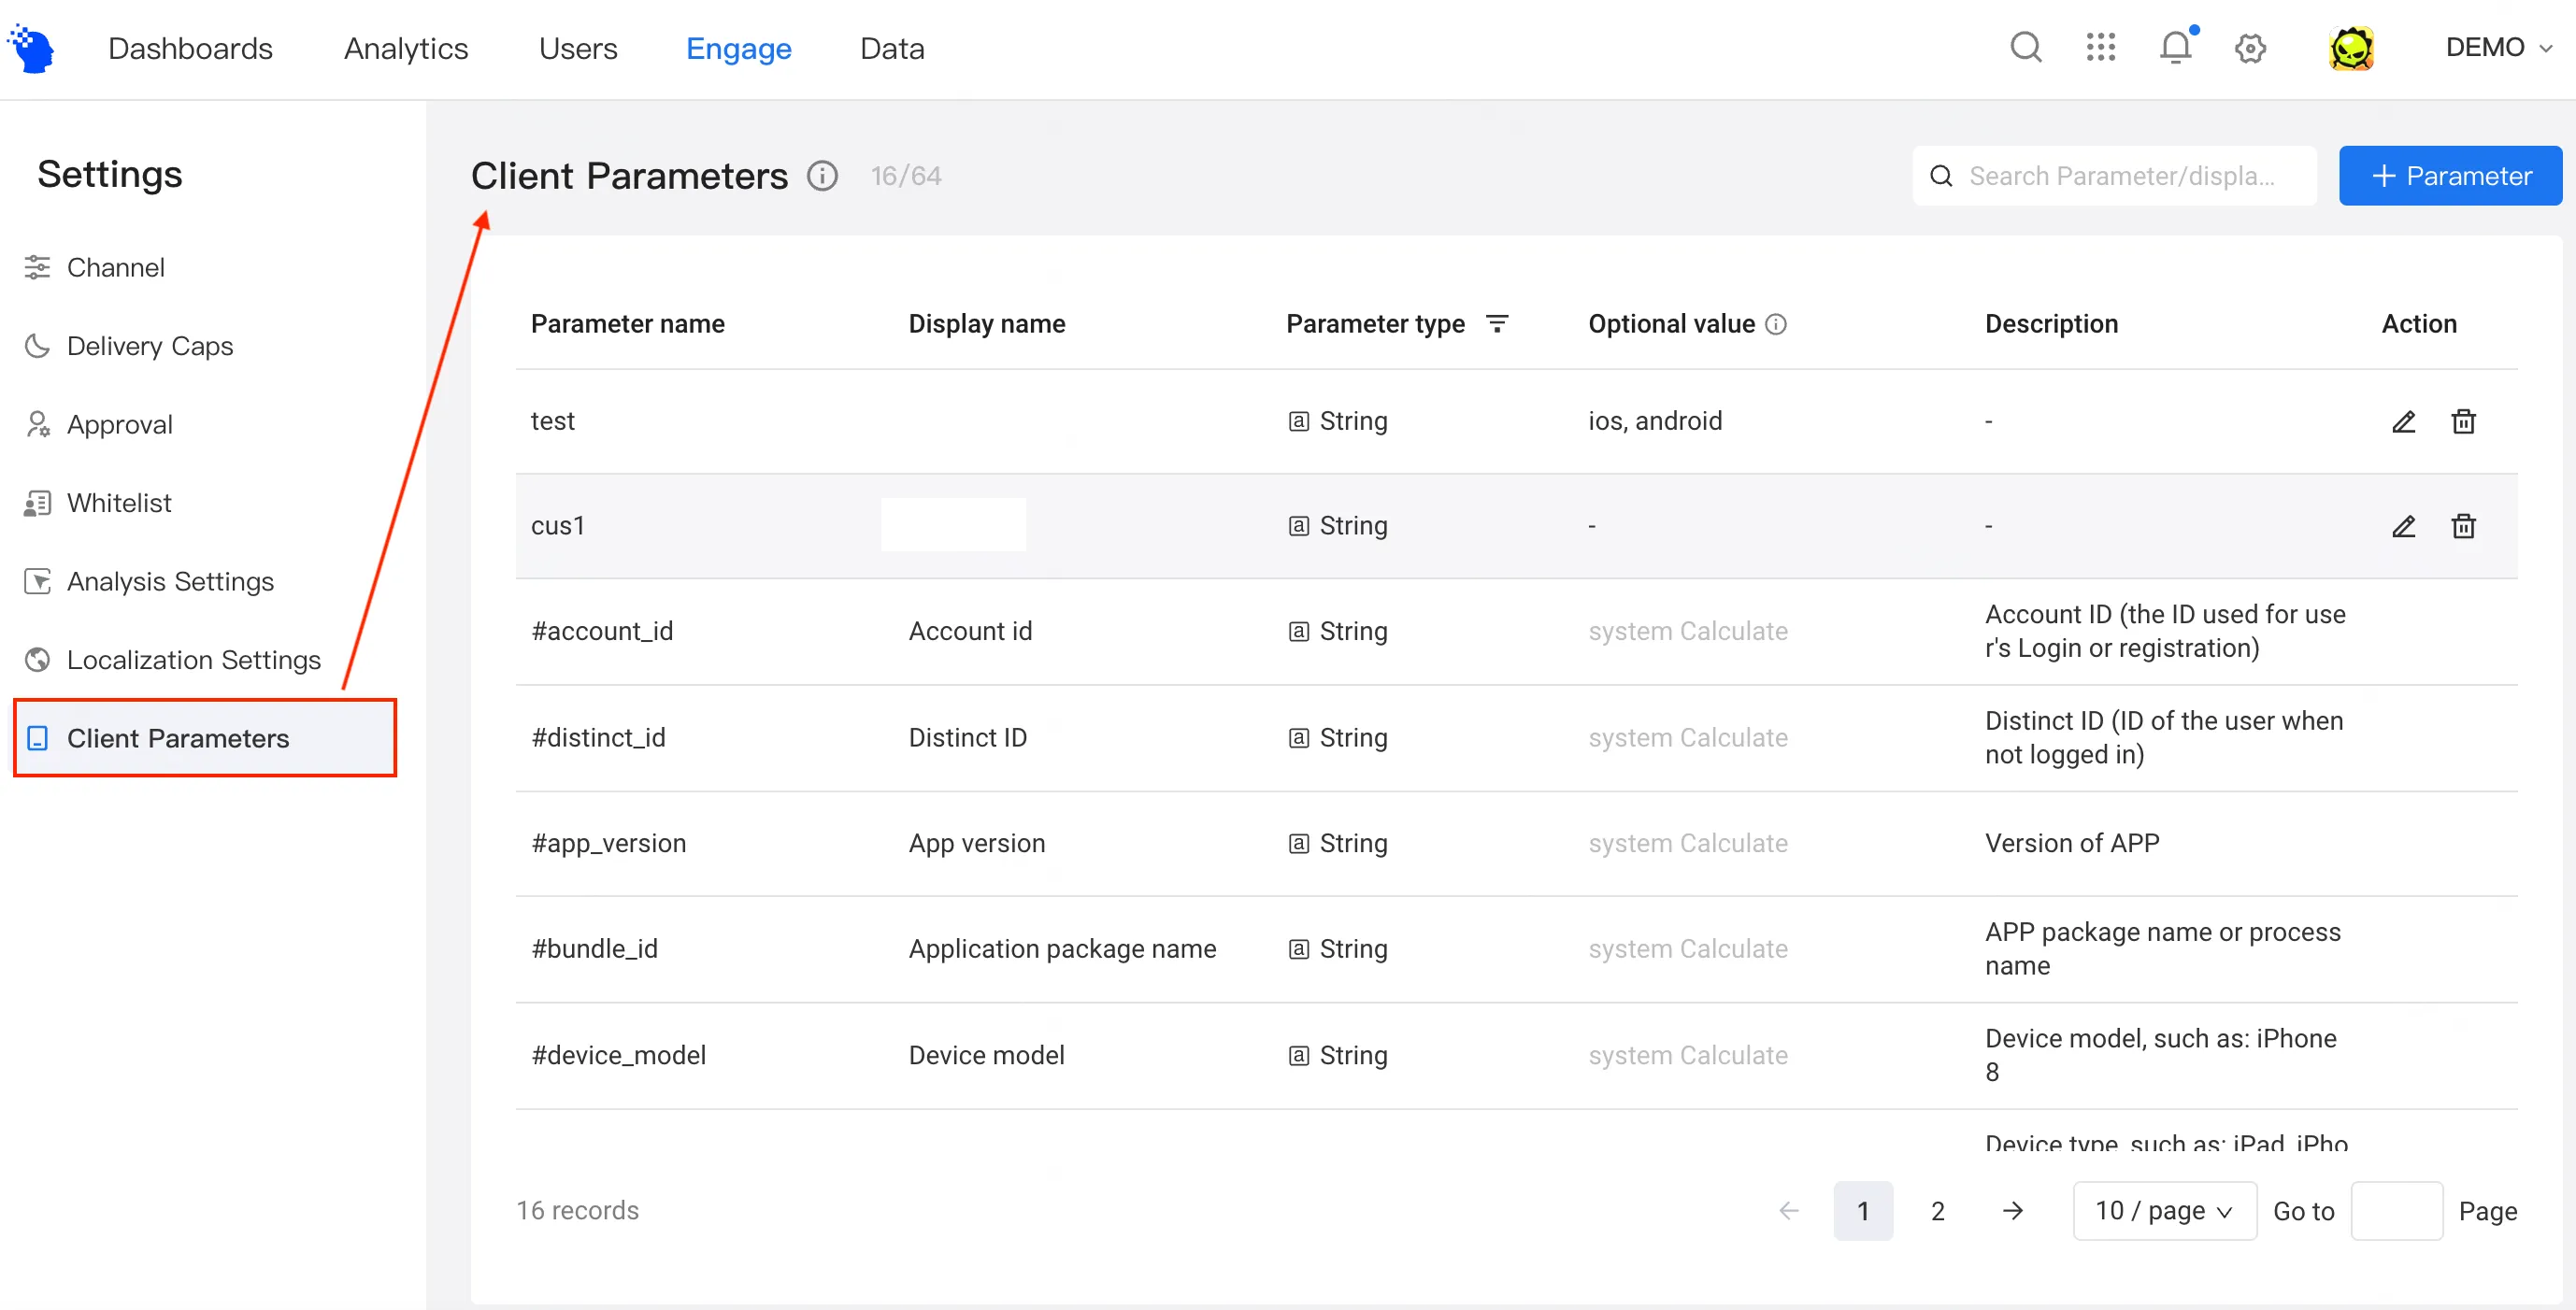This screenshot has height=1310, width=2576.
Task: Edit the cus1 parameter with pencil icon
Action: tap(2403, 526)
